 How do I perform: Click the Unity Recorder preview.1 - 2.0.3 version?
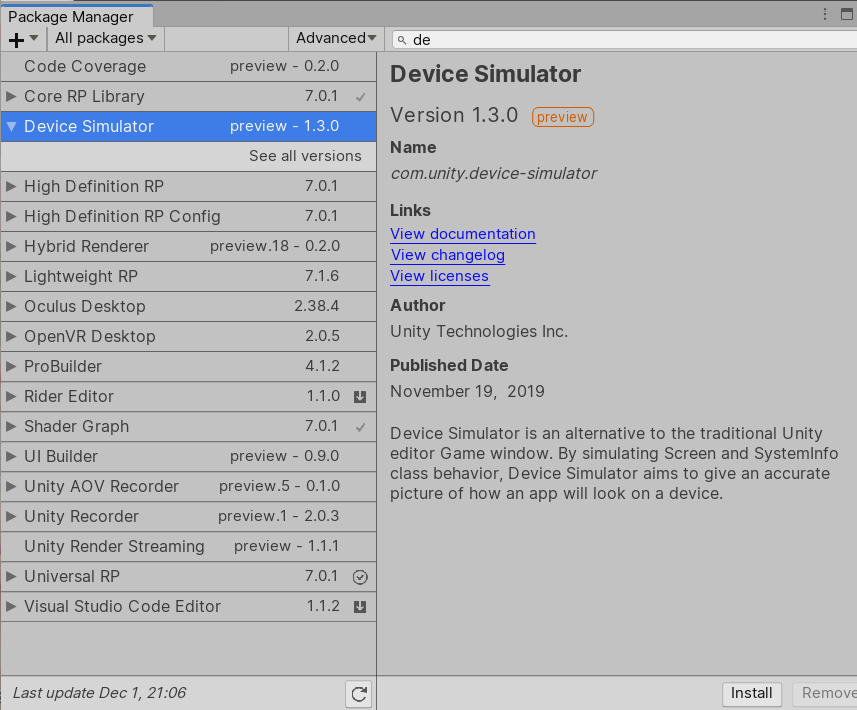click(x=279, y=516)
